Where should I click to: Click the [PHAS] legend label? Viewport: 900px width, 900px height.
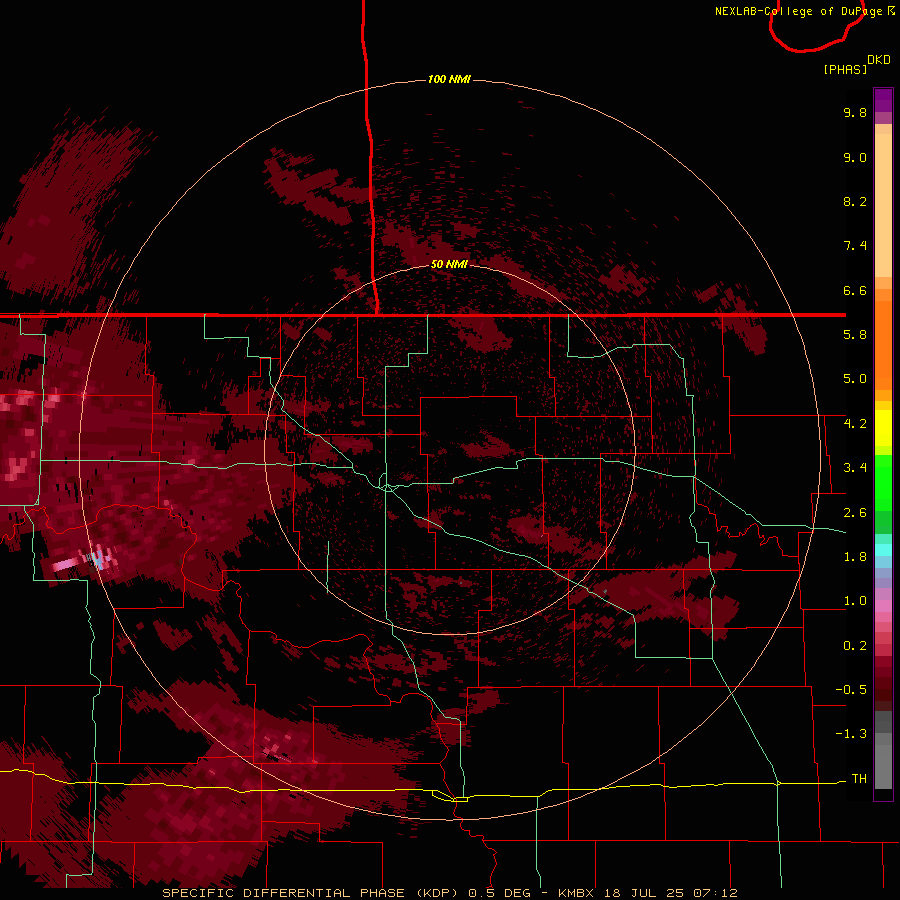(x=845, y=69)
